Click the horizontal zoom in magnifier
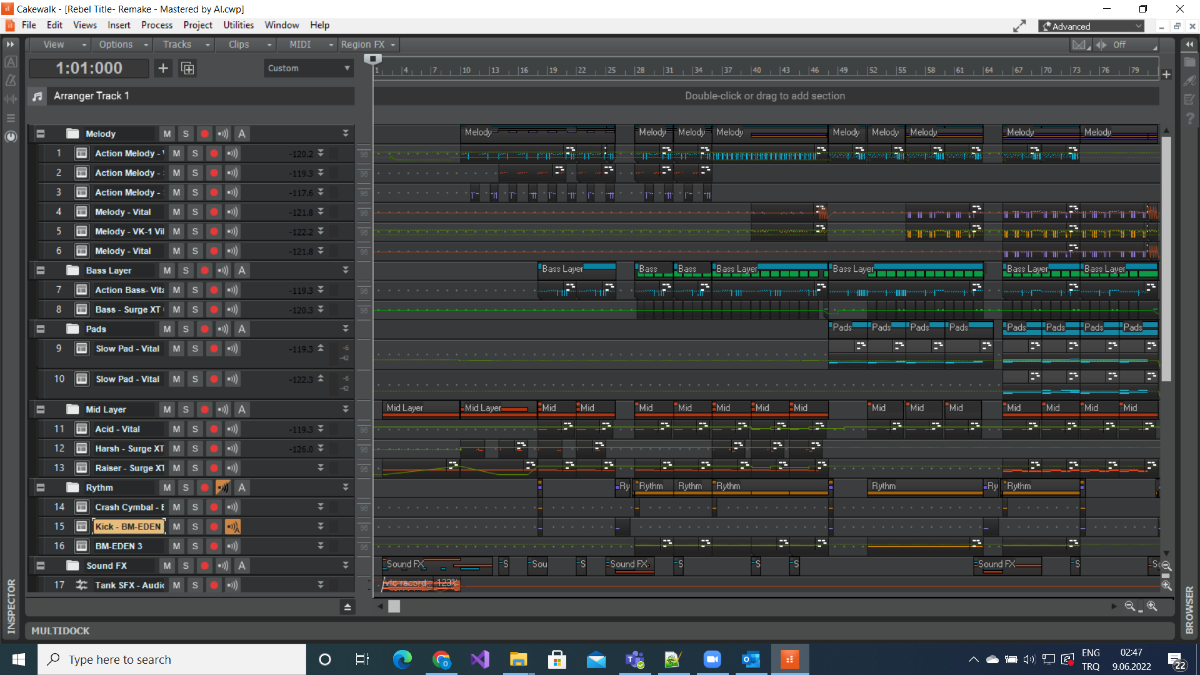This screenshot has height=675, width=1200. click(x=1152, y=606)
